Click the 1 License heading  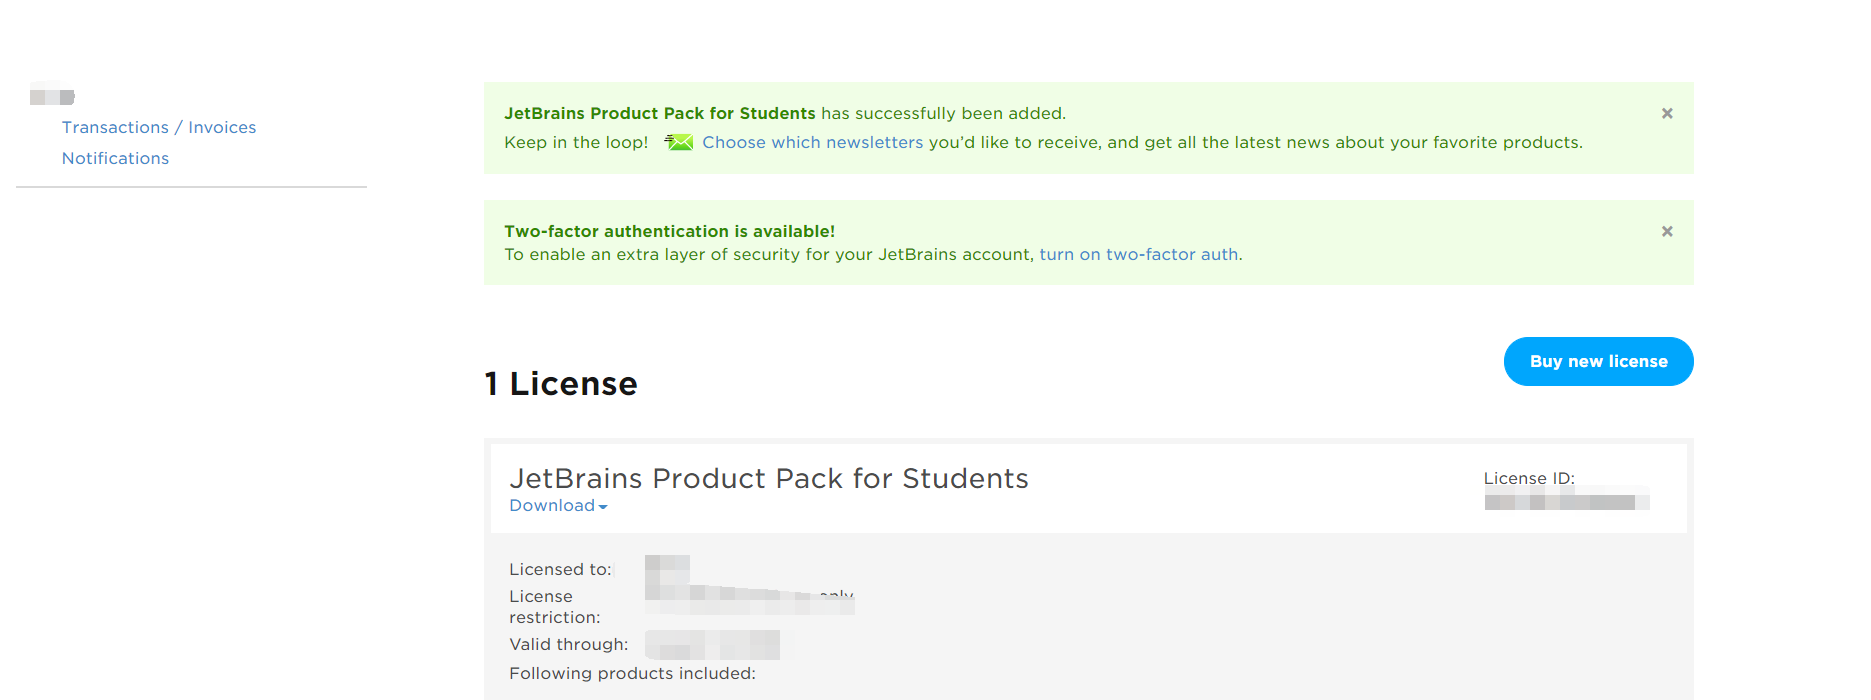click(x=560, y=383)
